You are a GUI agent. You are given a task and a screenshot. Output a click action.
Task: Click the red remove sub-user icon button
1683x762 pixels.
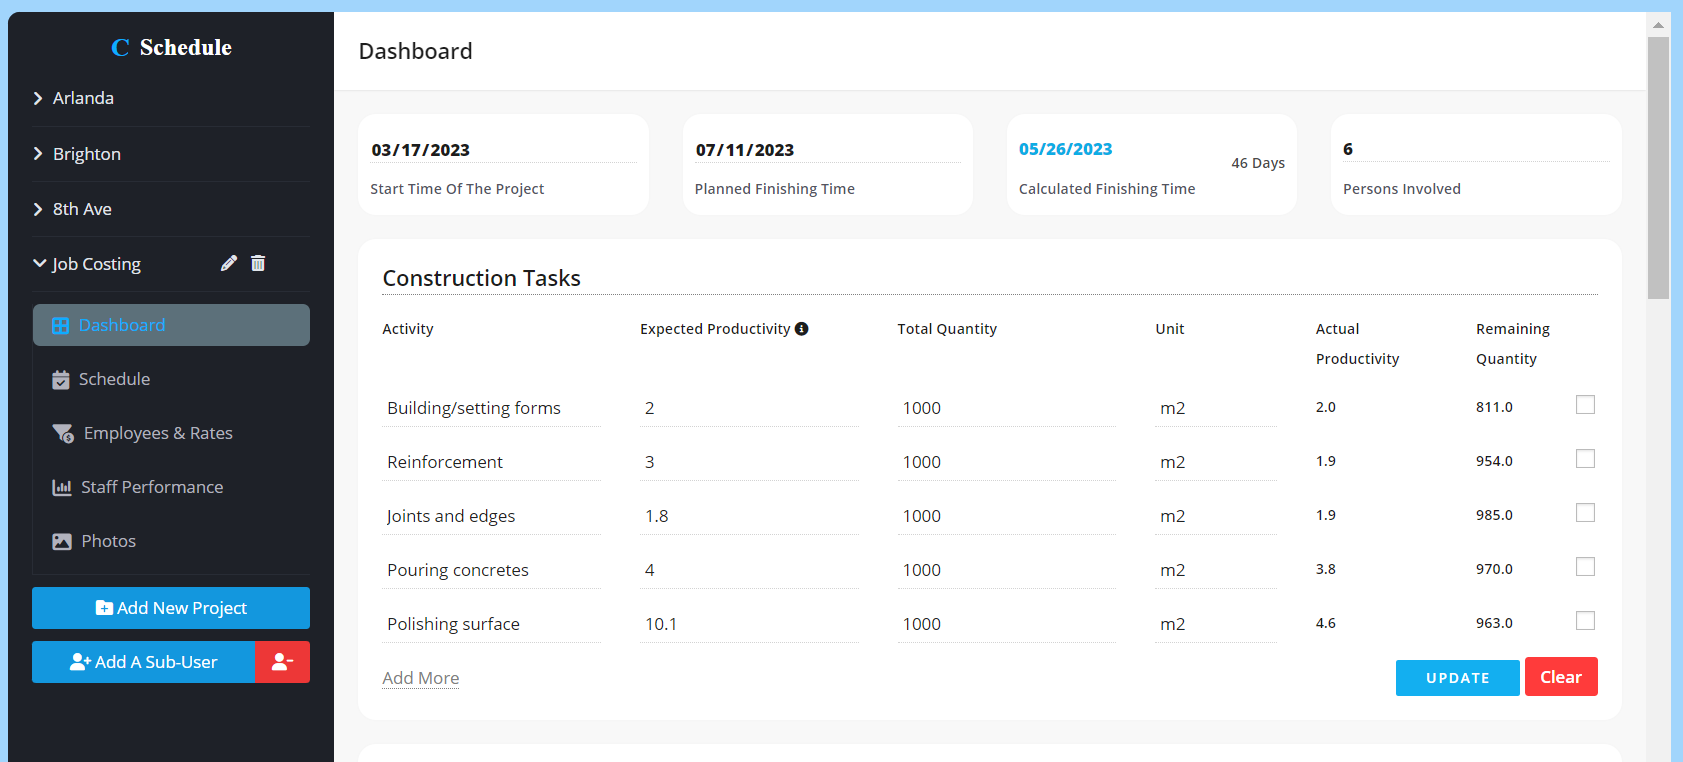pyautogui.click(x=282, y=662)
